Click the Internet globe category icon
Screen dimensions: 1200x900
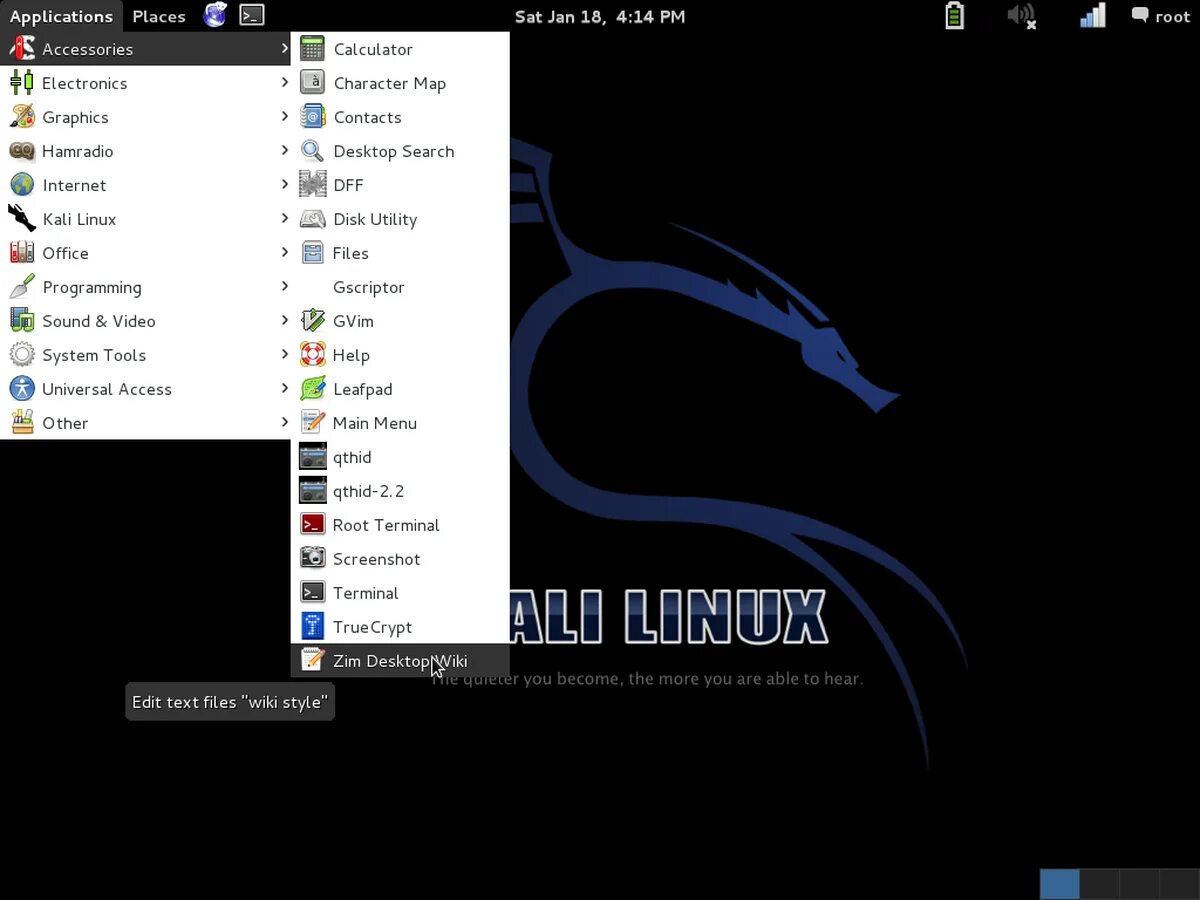coord(22,185)
